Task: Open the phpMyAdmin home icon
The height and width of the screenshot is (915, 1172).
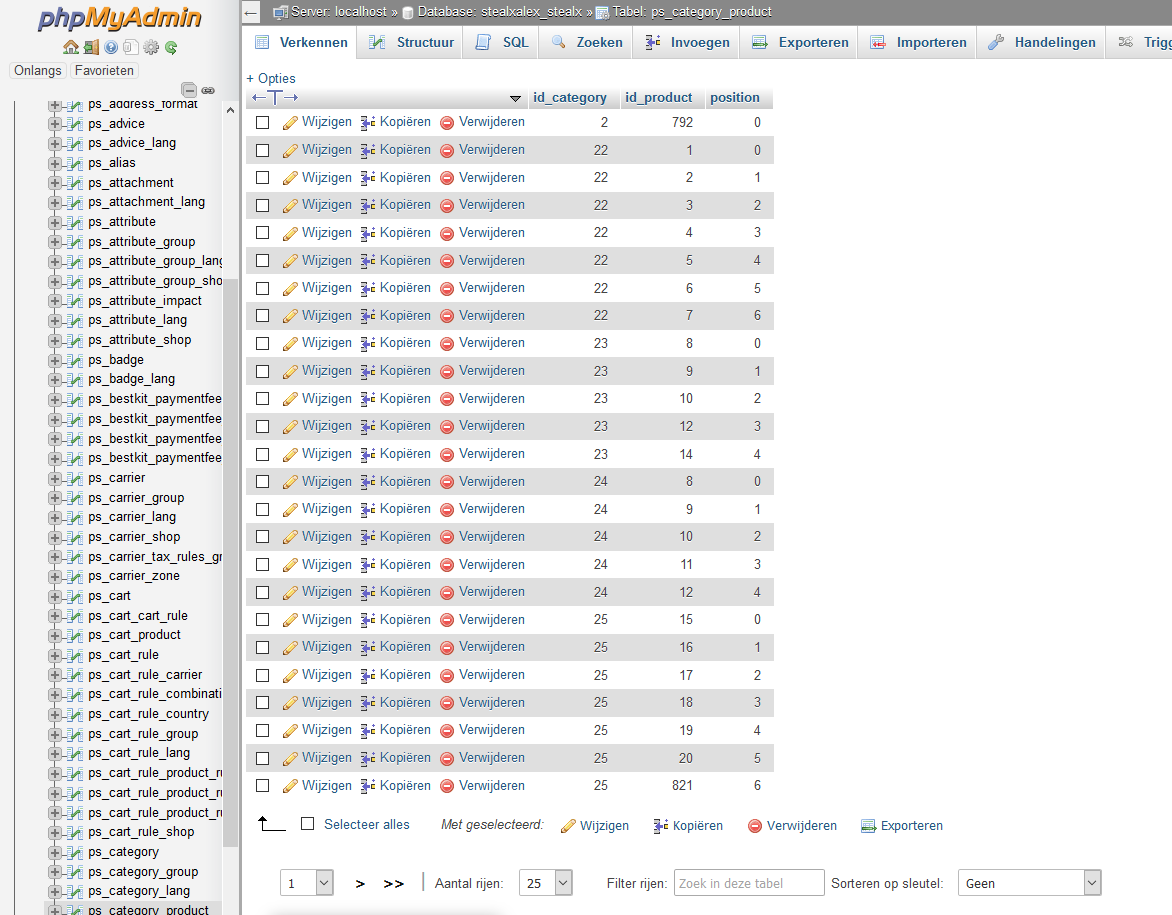Action: point(71,47)
